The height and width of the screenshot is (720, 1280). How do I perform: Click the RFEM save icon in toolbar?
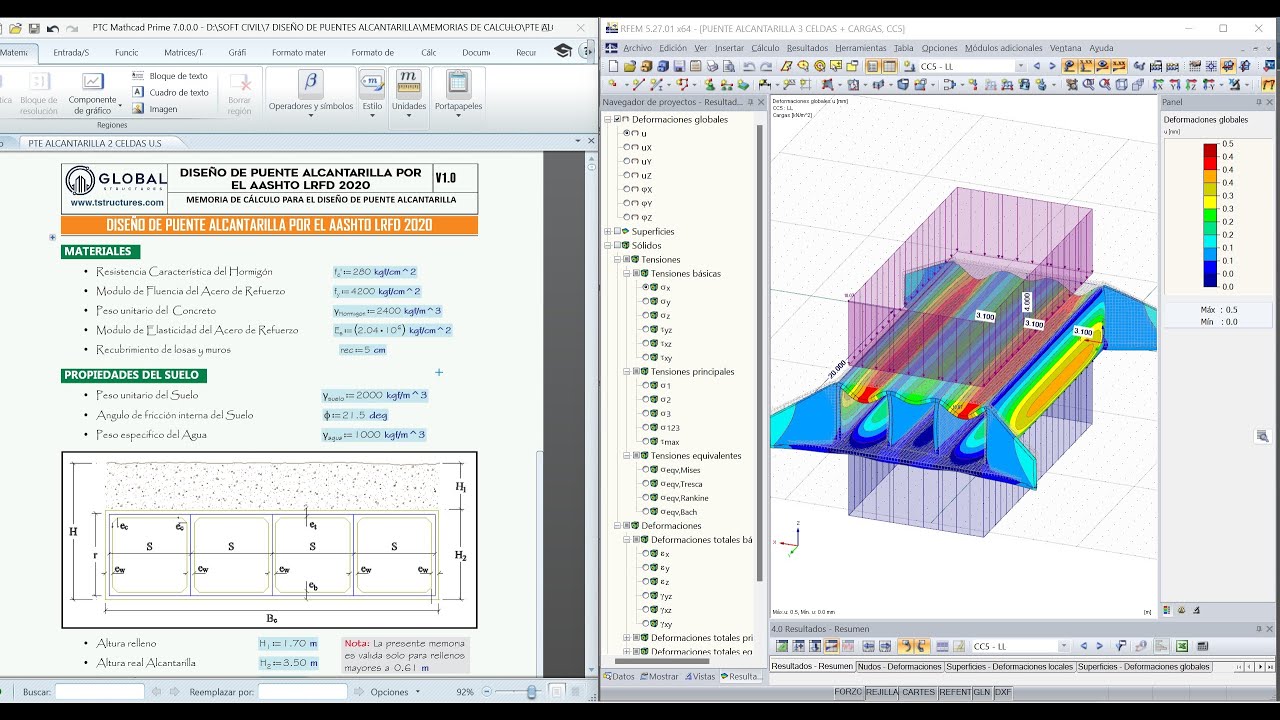pos(679,66)
